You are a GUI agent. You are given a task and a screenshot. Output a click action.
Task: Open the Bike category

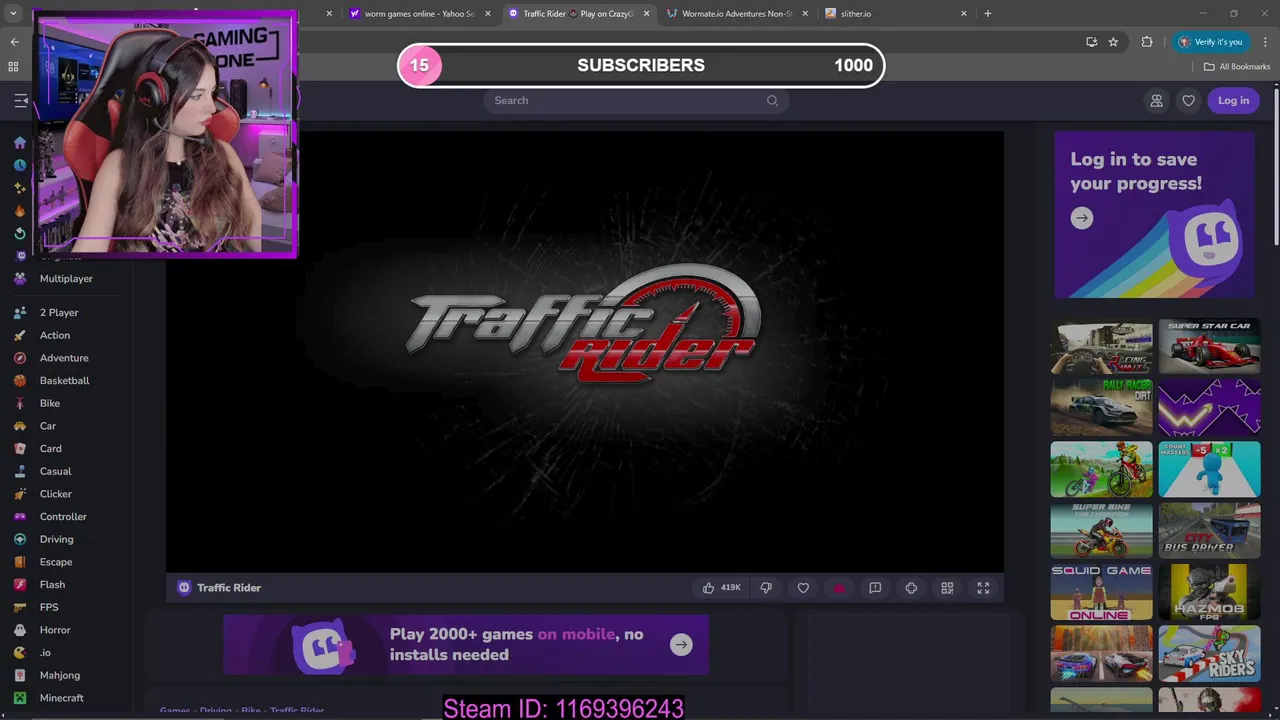50,403
